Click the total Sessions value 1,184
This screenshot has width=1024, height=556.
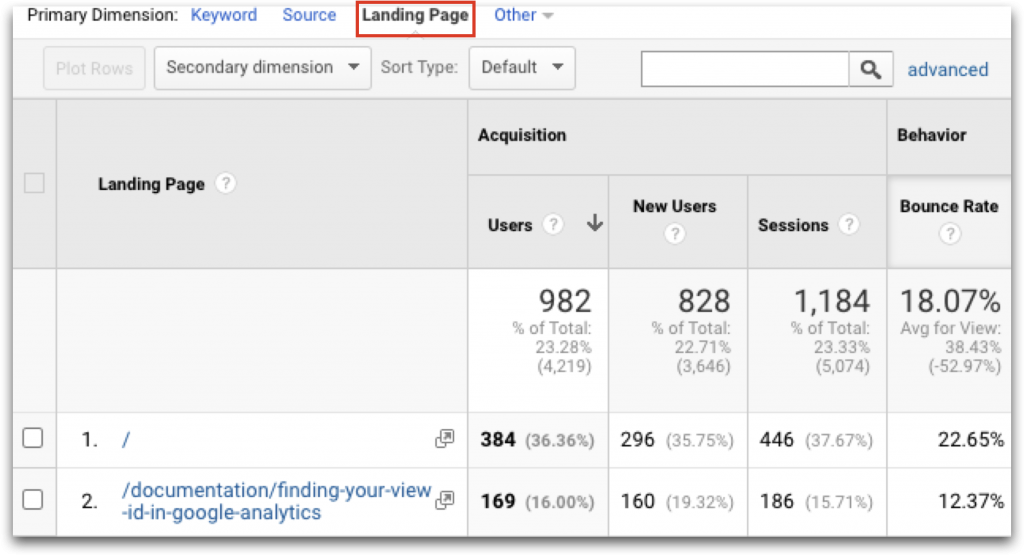(831, 301)
